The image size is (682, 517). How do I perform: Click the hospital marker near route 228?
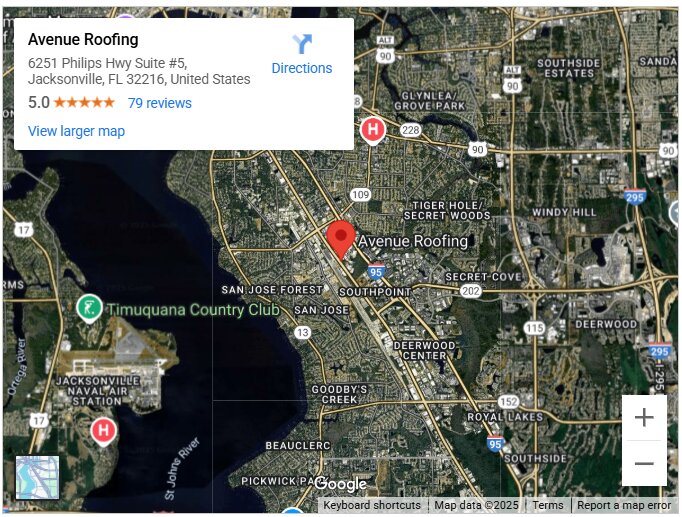(373, 130)
